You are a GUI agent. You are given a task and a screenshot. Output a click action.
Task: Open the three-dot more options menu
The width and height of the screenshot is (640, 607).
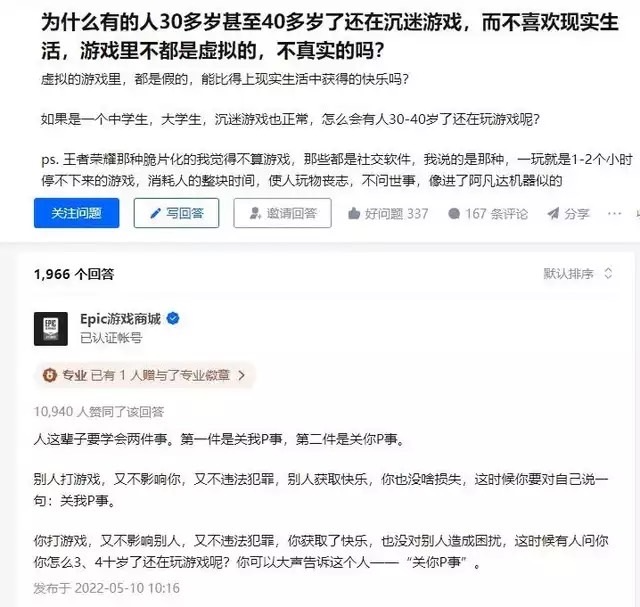[x=614, y=213]
